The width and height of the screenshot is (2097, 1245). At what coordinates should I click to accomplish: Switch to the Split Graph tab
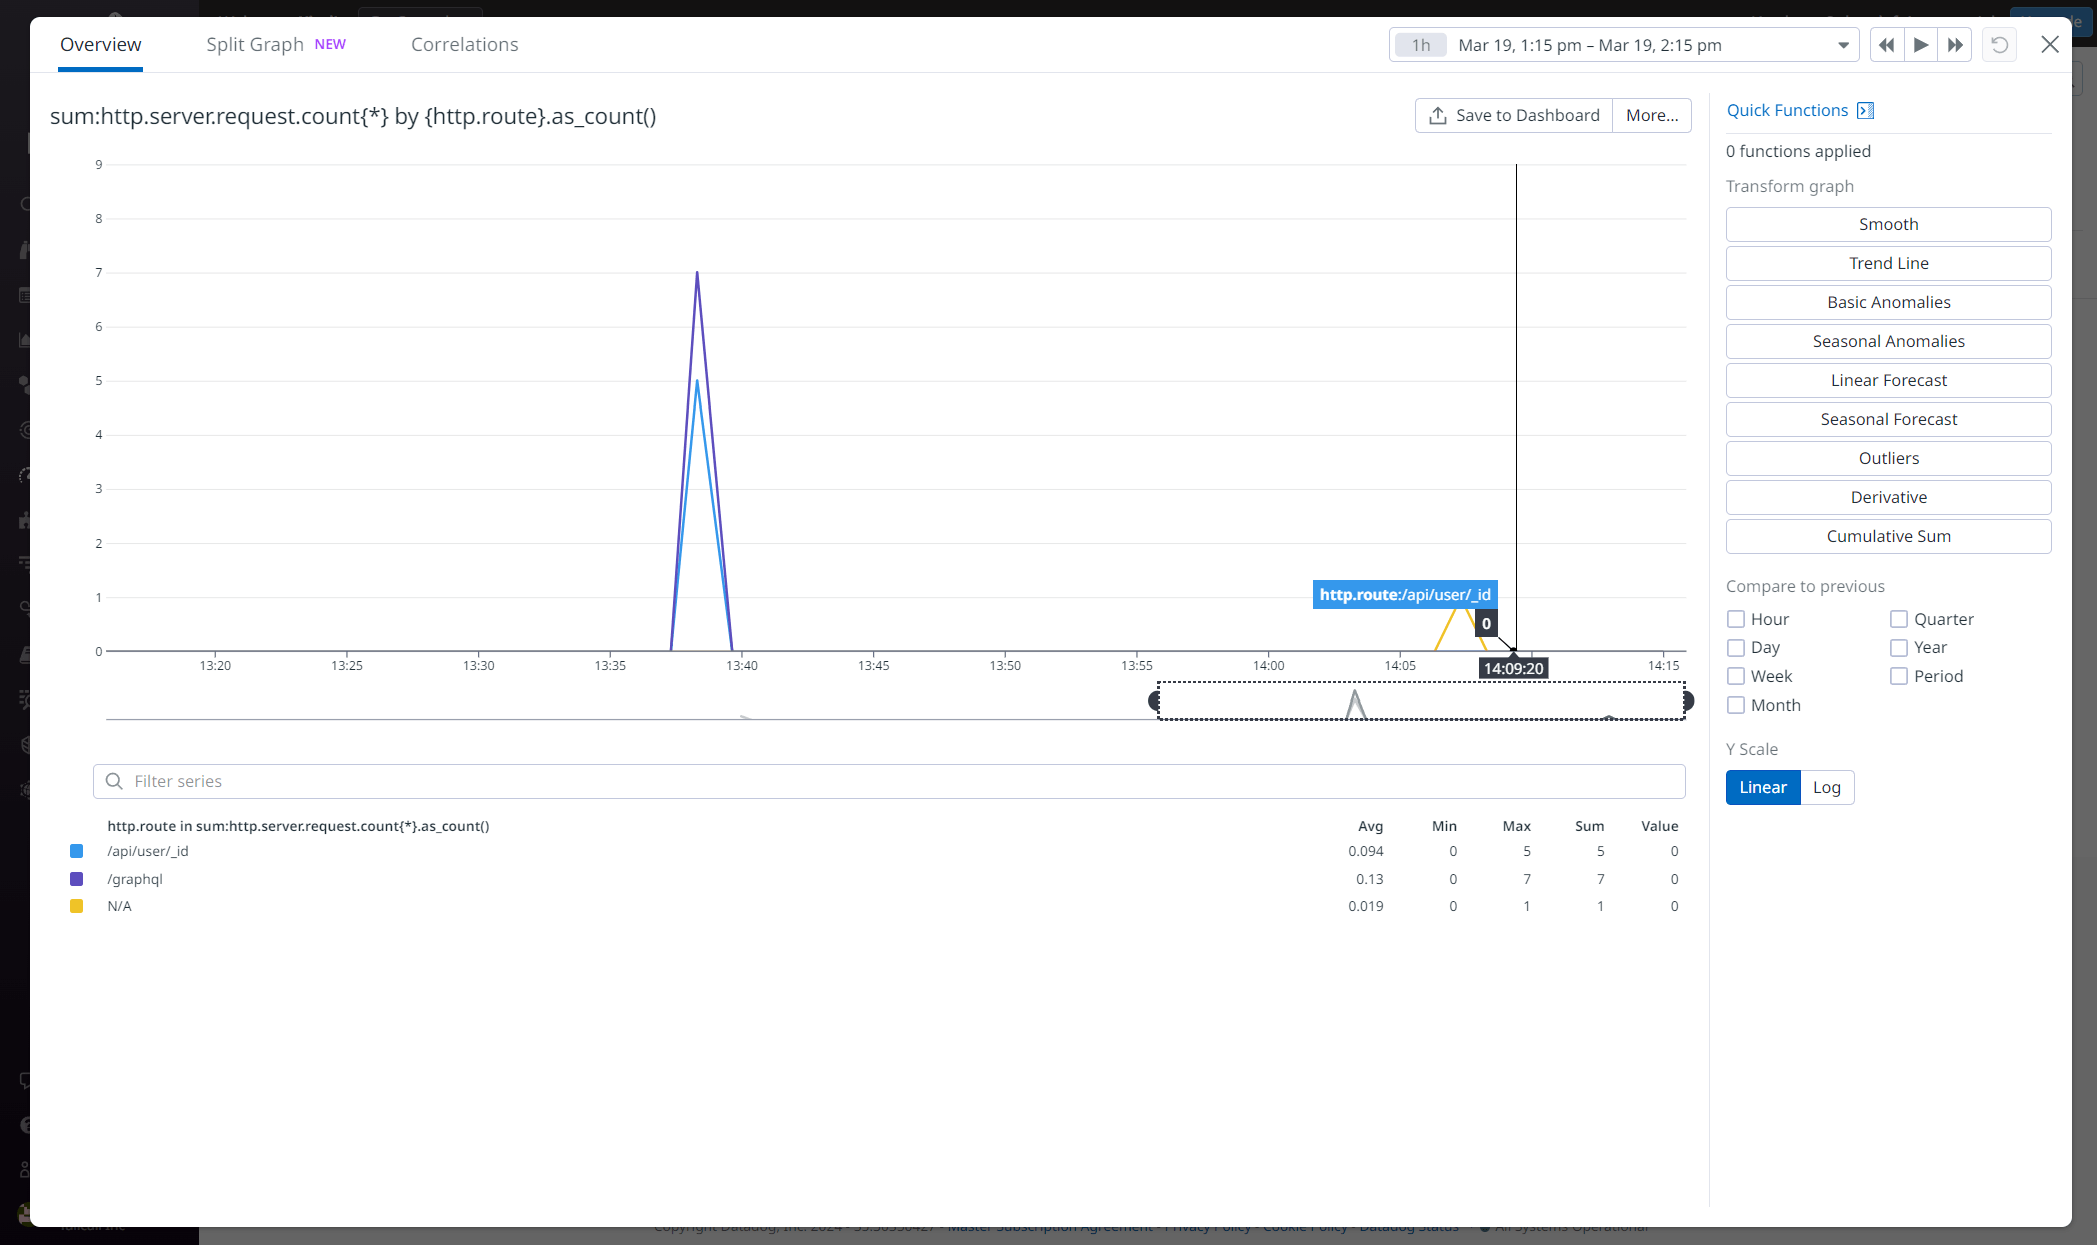click(x=255, y=44)
